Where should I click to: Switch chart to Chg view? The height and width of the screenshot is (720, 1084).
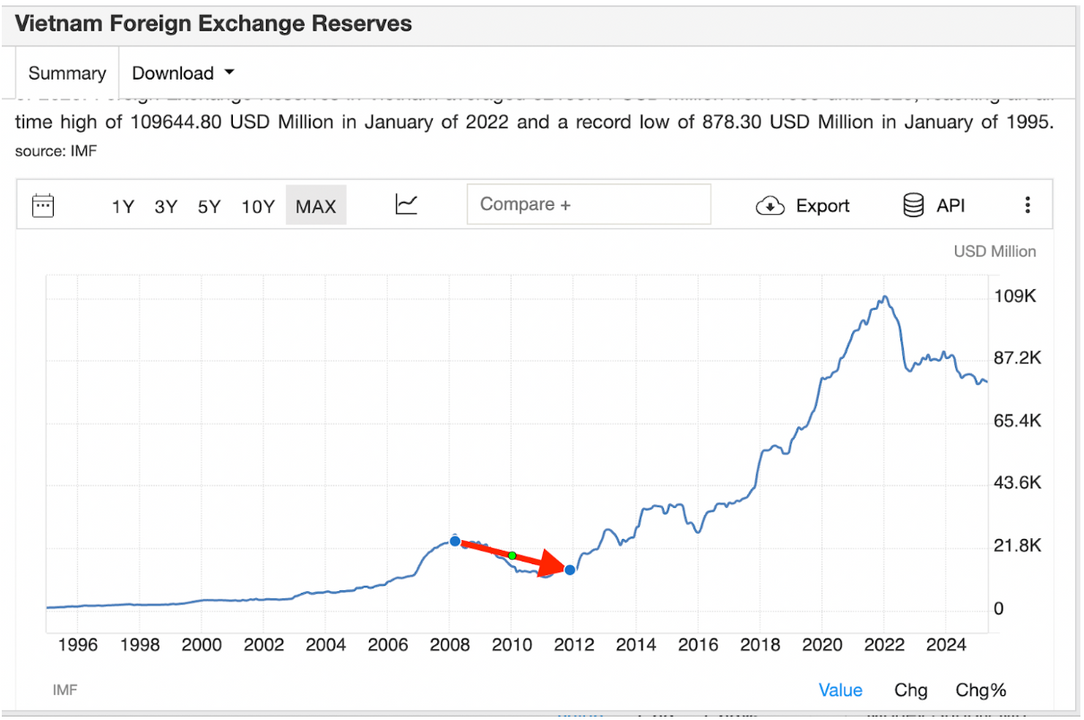pos(910,690)
